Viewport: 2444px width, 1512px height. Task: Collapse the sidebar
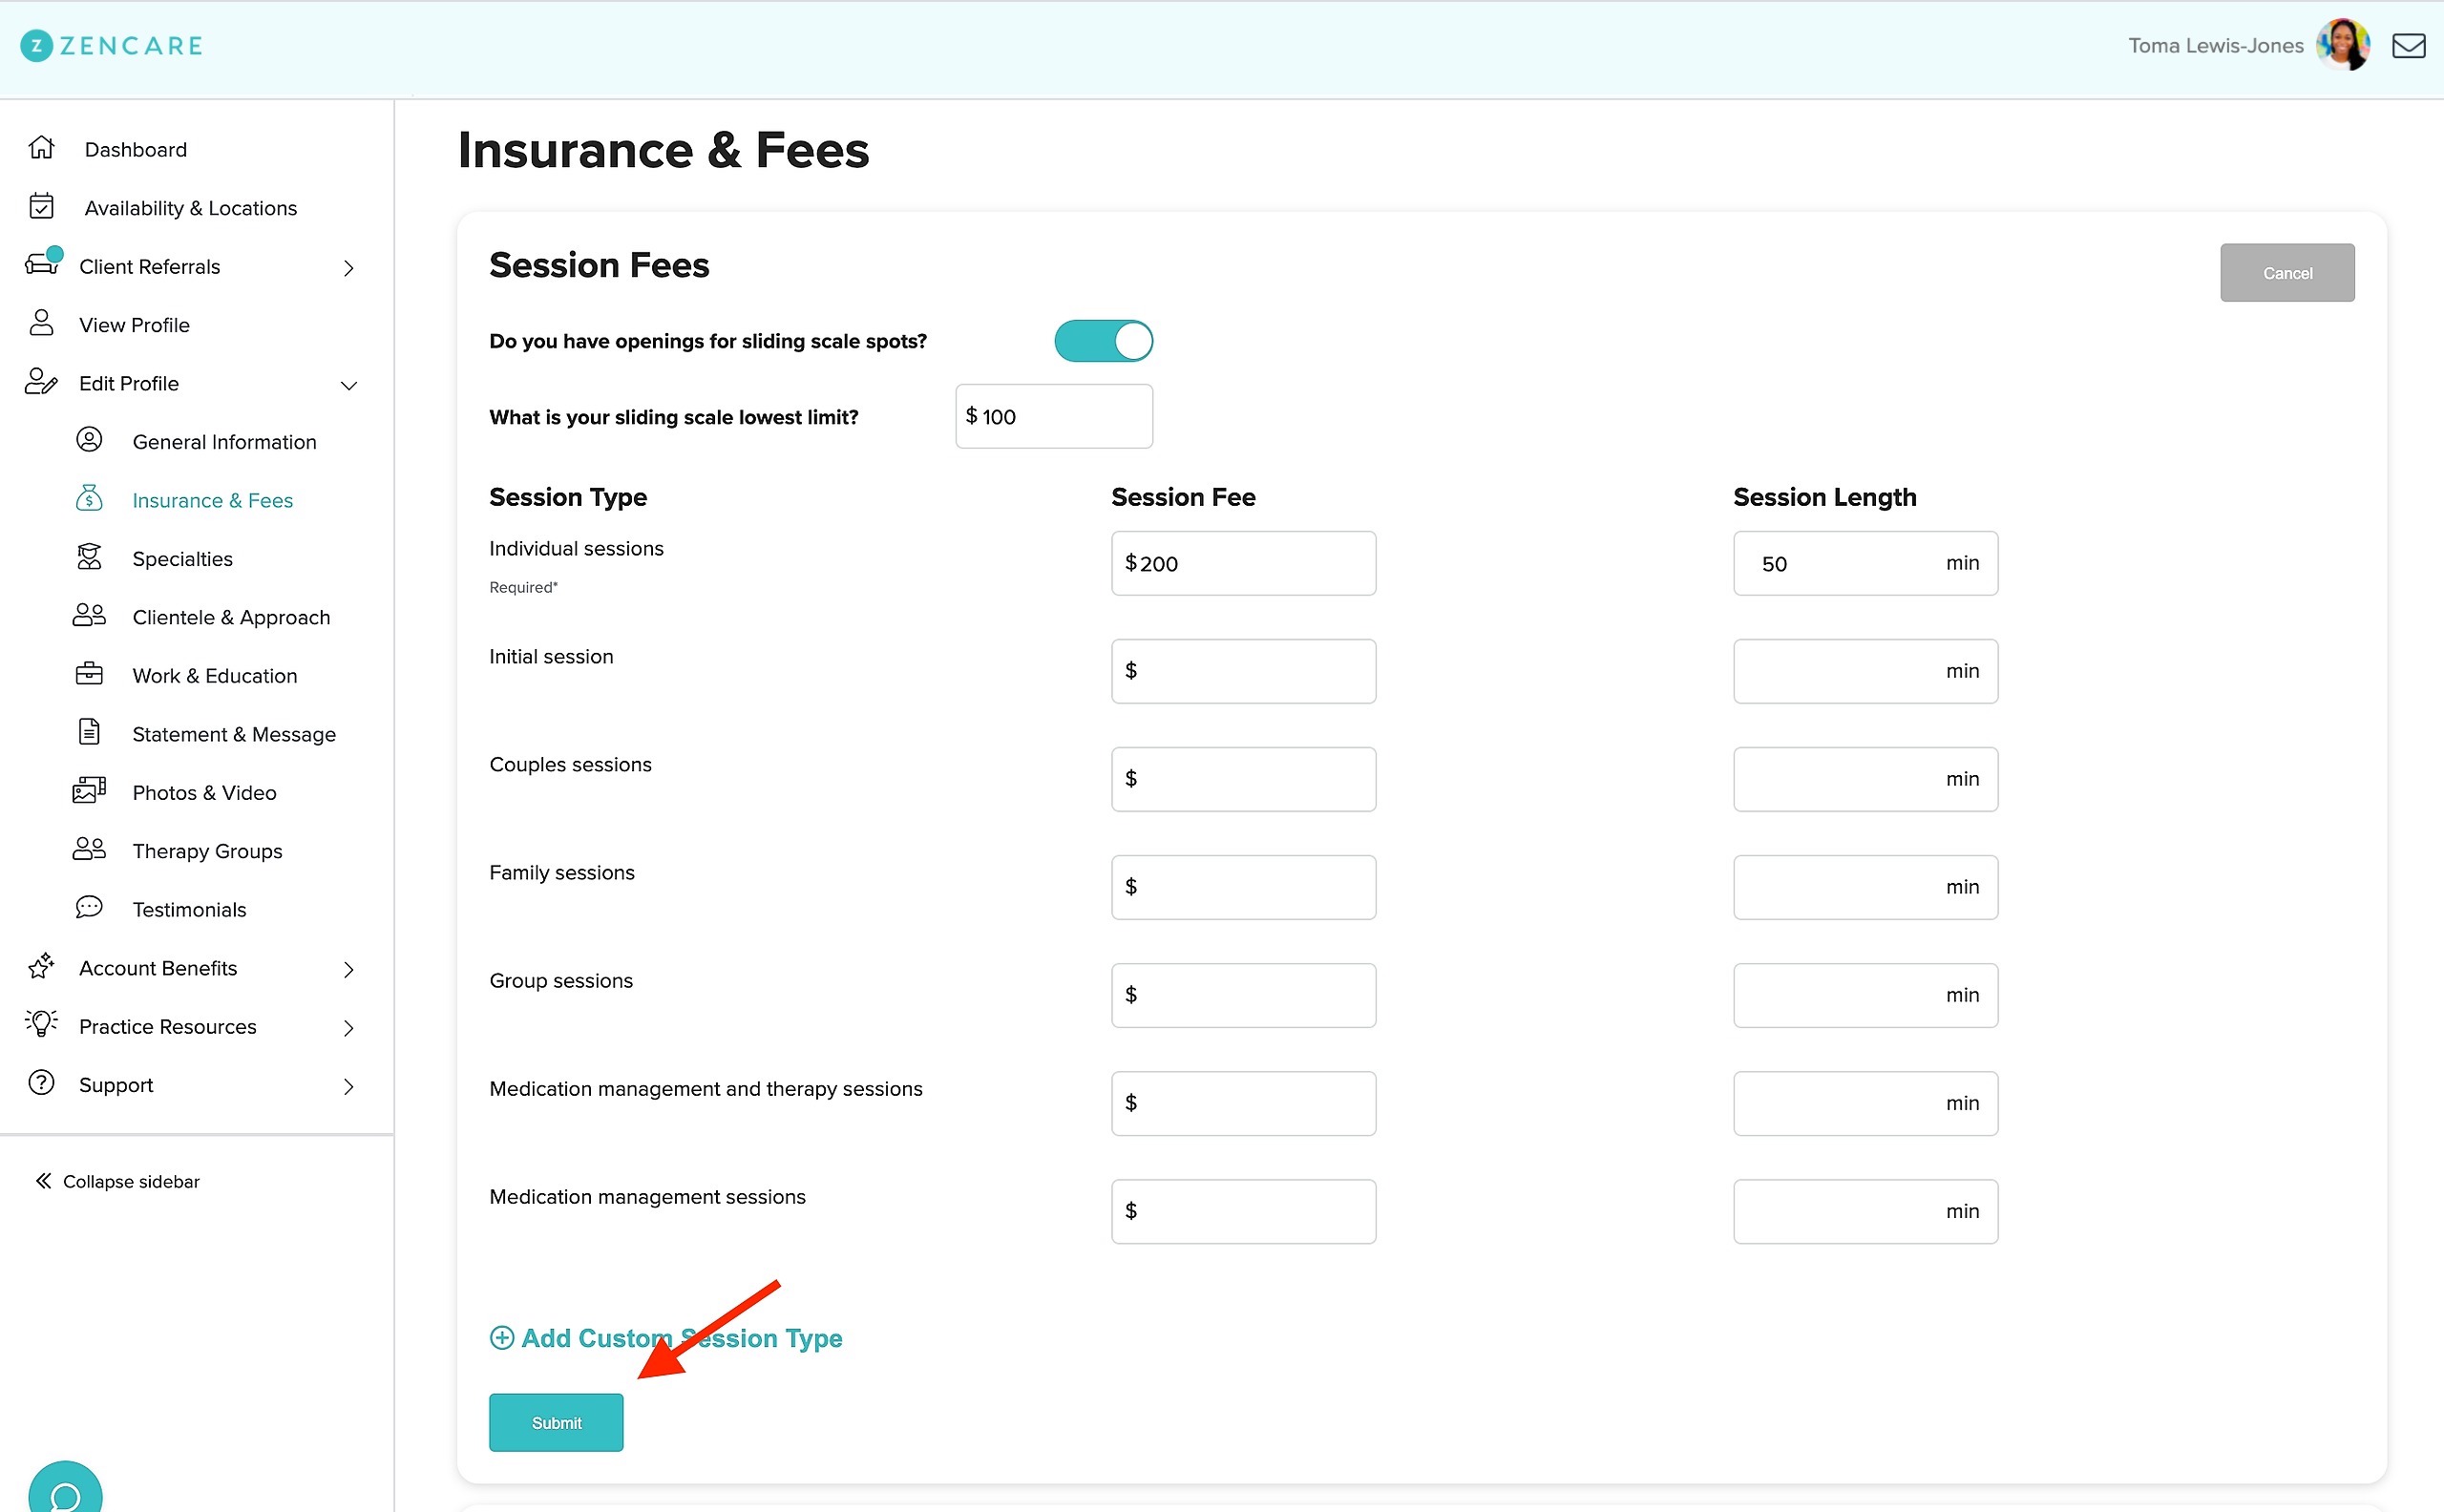(x=116, y=1181)
